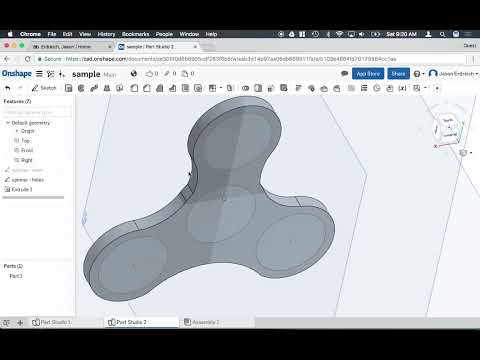Select the Top plane feature
480x360 pixels.
pyautogui.click(x=25, y=141)
